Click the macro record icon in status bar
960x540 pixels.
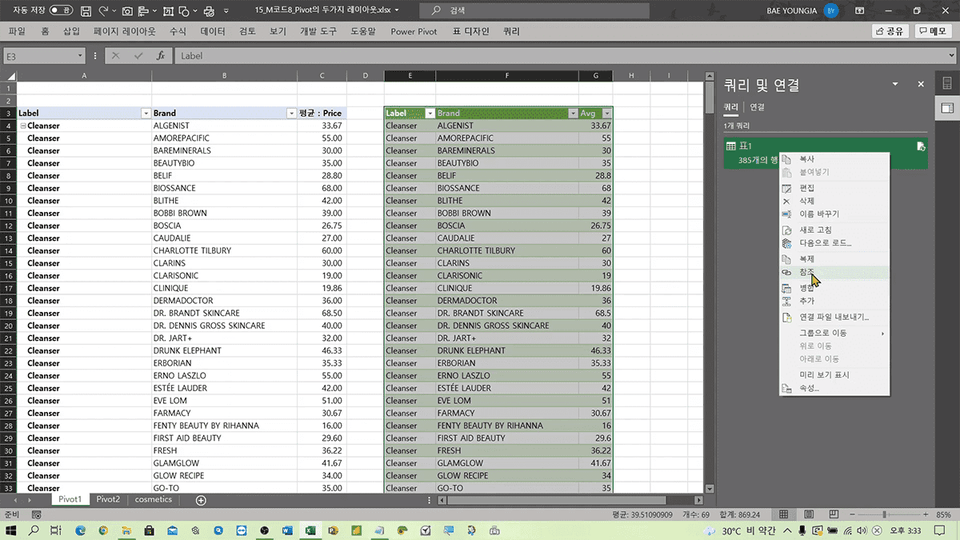(x=37, y=515)
